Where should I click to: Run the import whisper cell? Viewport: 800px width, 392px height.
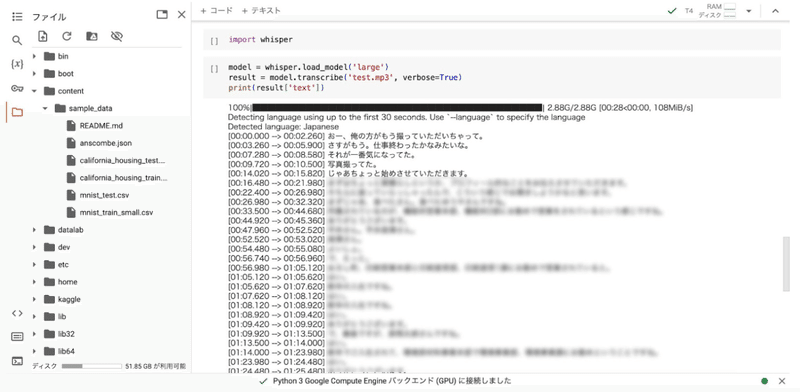click(215, 41)
